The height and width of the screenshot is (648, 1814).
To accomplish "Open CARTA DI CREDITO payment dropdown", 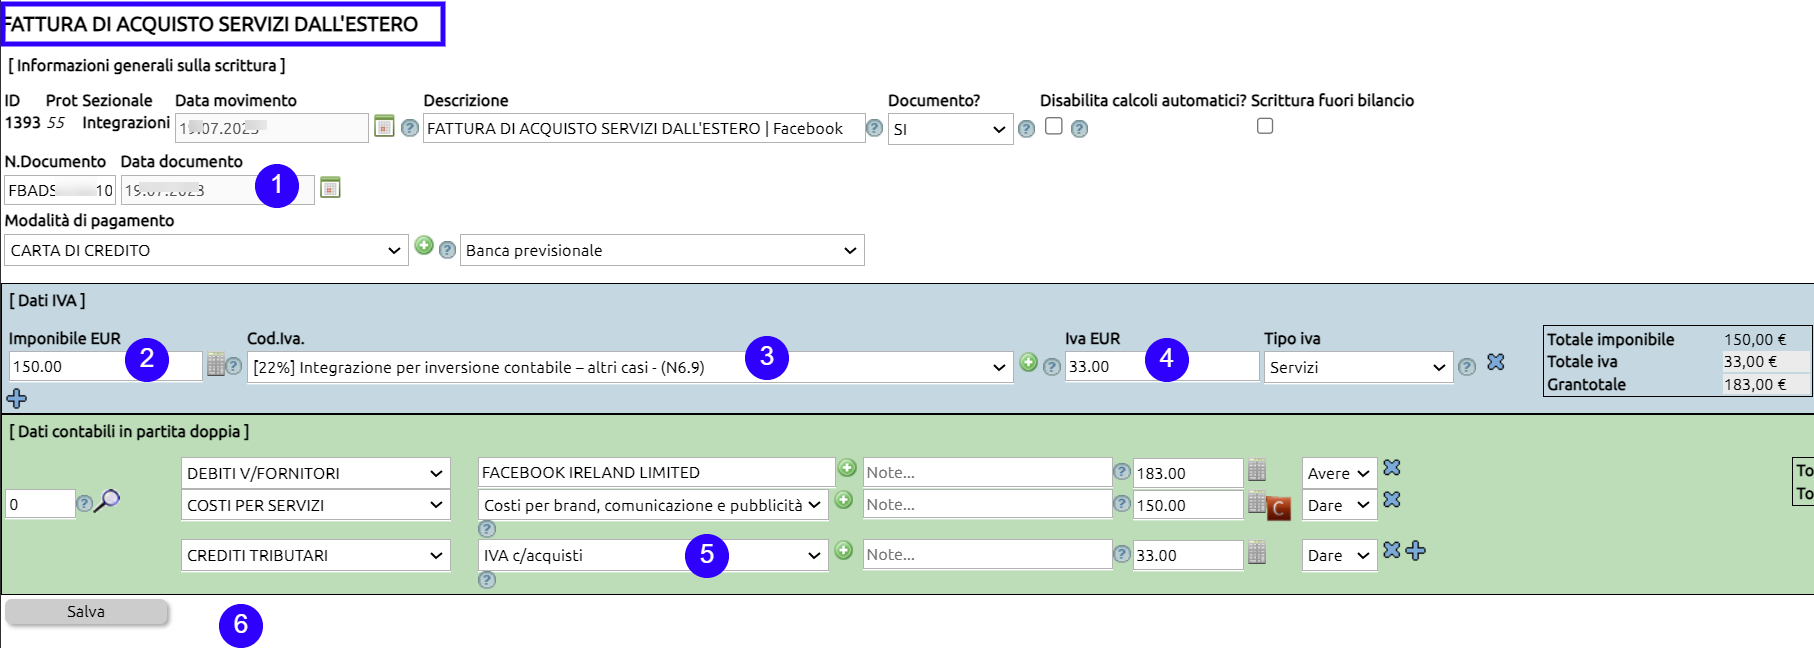I will [206, 250].
